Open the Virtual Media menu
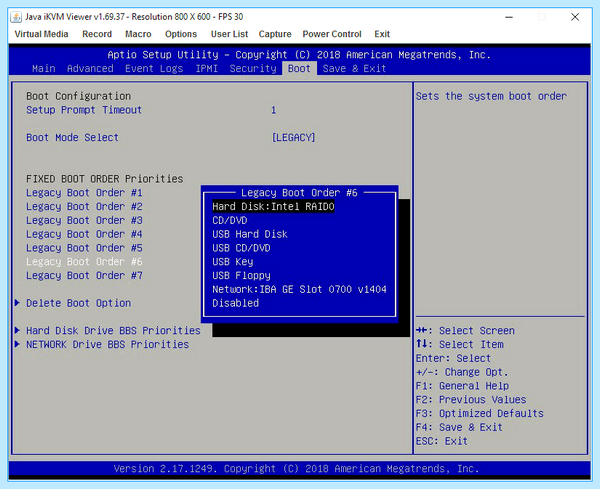Image resolution: width=600 pixels, height=489 pixels. (x=41, y=34)
